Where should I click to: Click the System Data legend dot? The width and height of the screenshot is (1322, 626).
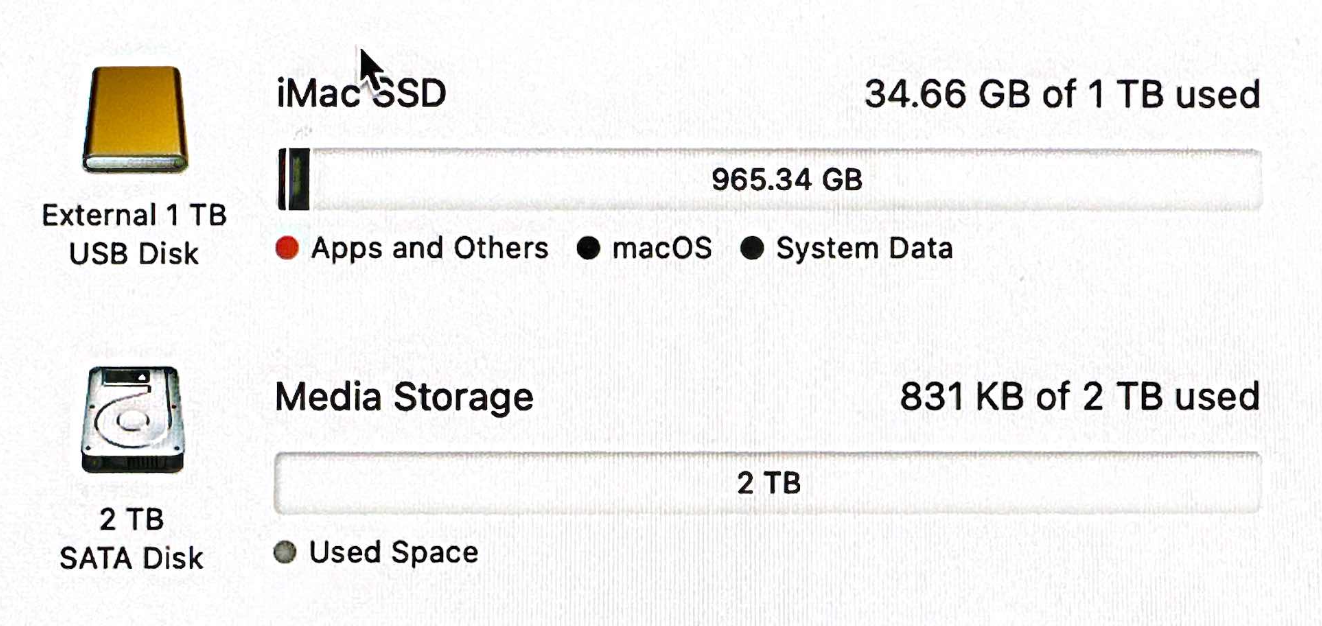pyautogui.click(x=752, y=249)
